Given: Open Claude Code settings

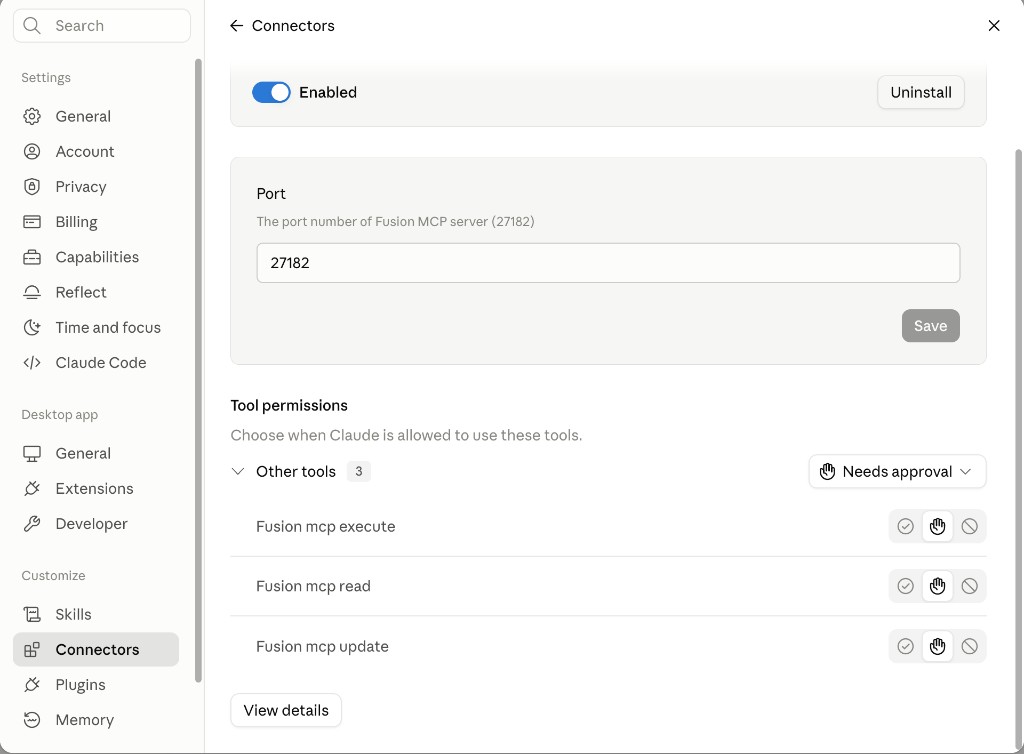Looking at the screenshot, I should coord(95,363).
